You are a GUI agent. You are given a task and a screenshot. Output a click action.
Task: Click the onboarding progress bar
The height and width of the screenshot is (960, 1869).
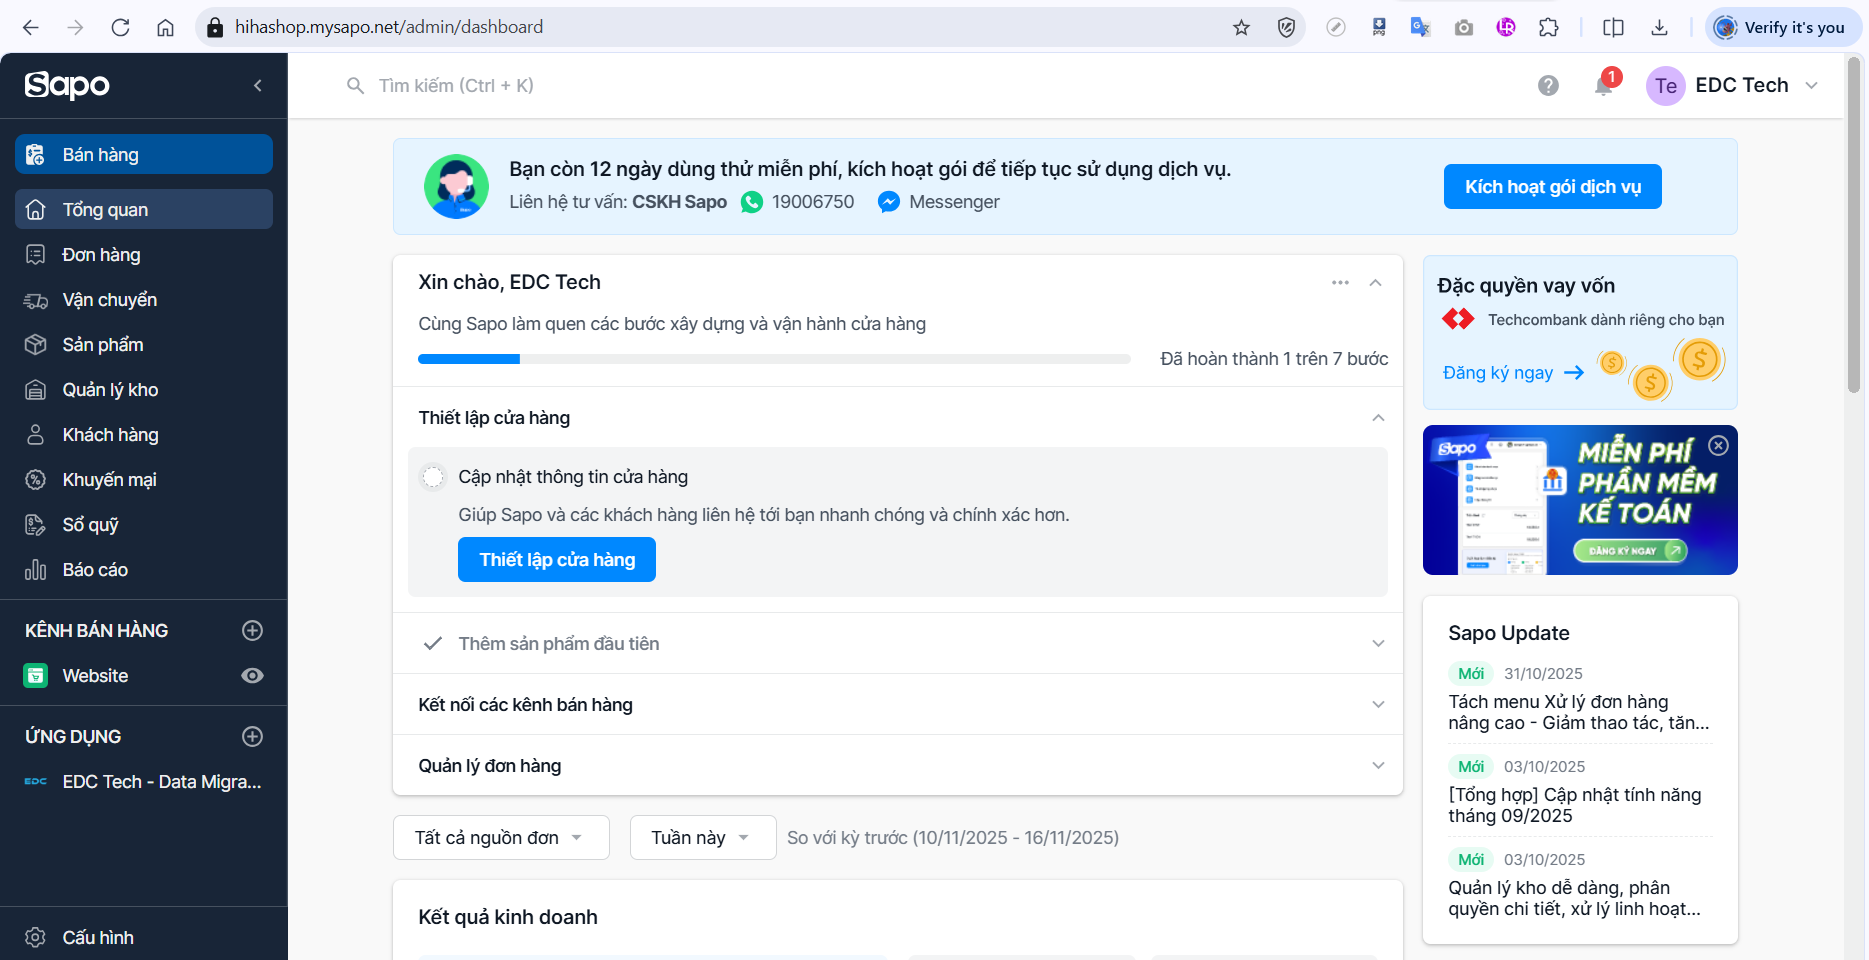click(x=774, y=359)
